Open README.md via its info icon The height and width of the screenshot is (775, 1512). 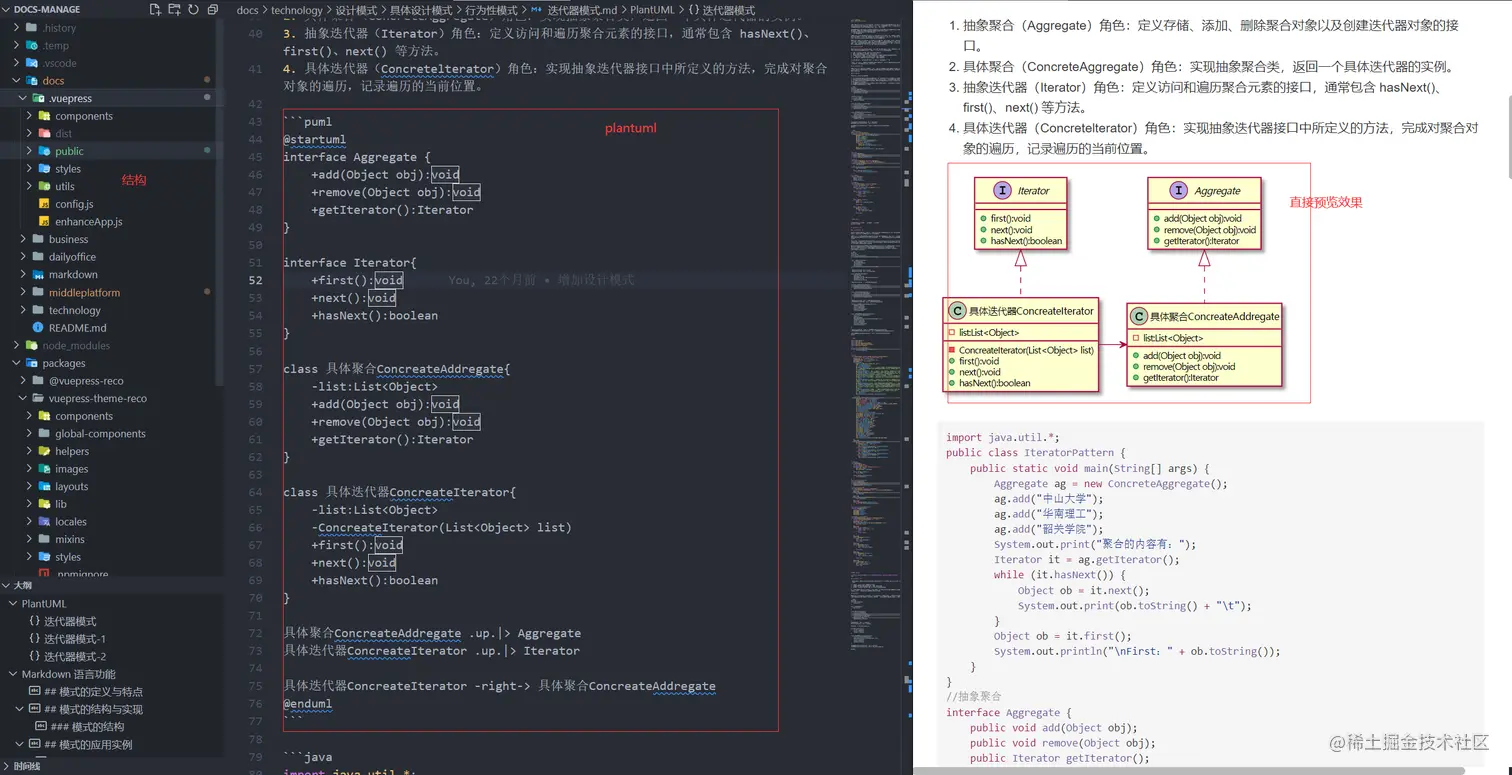click(37, 327)
